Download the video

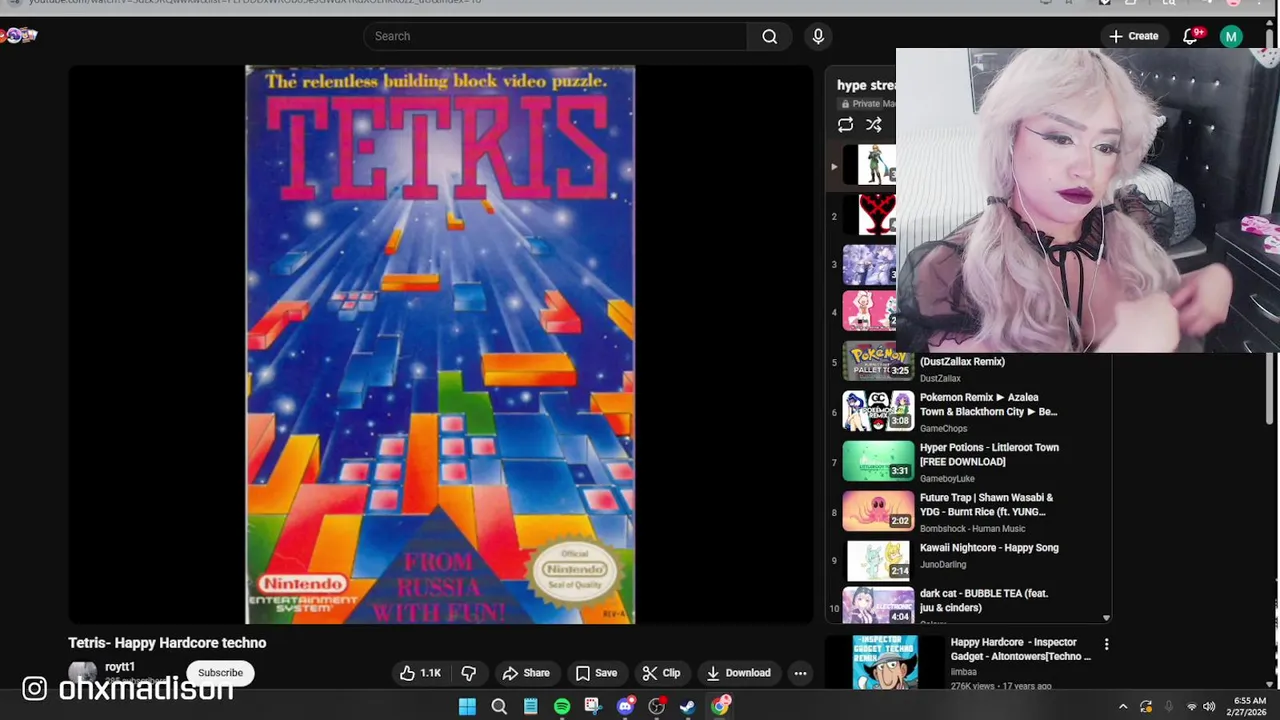pyautogui.click(x=738, y=673)
